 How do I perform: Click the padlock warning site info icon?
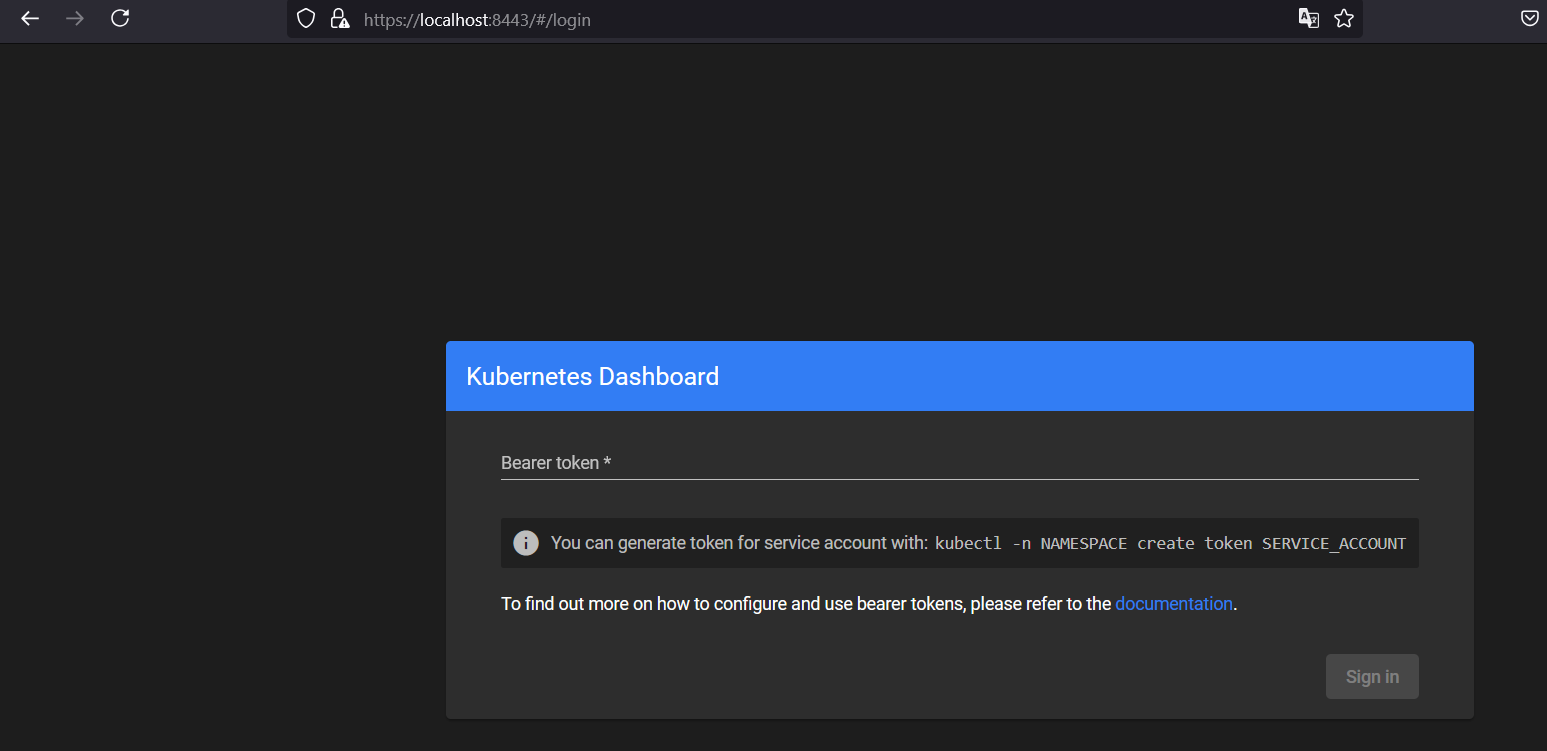click(340, 18)
